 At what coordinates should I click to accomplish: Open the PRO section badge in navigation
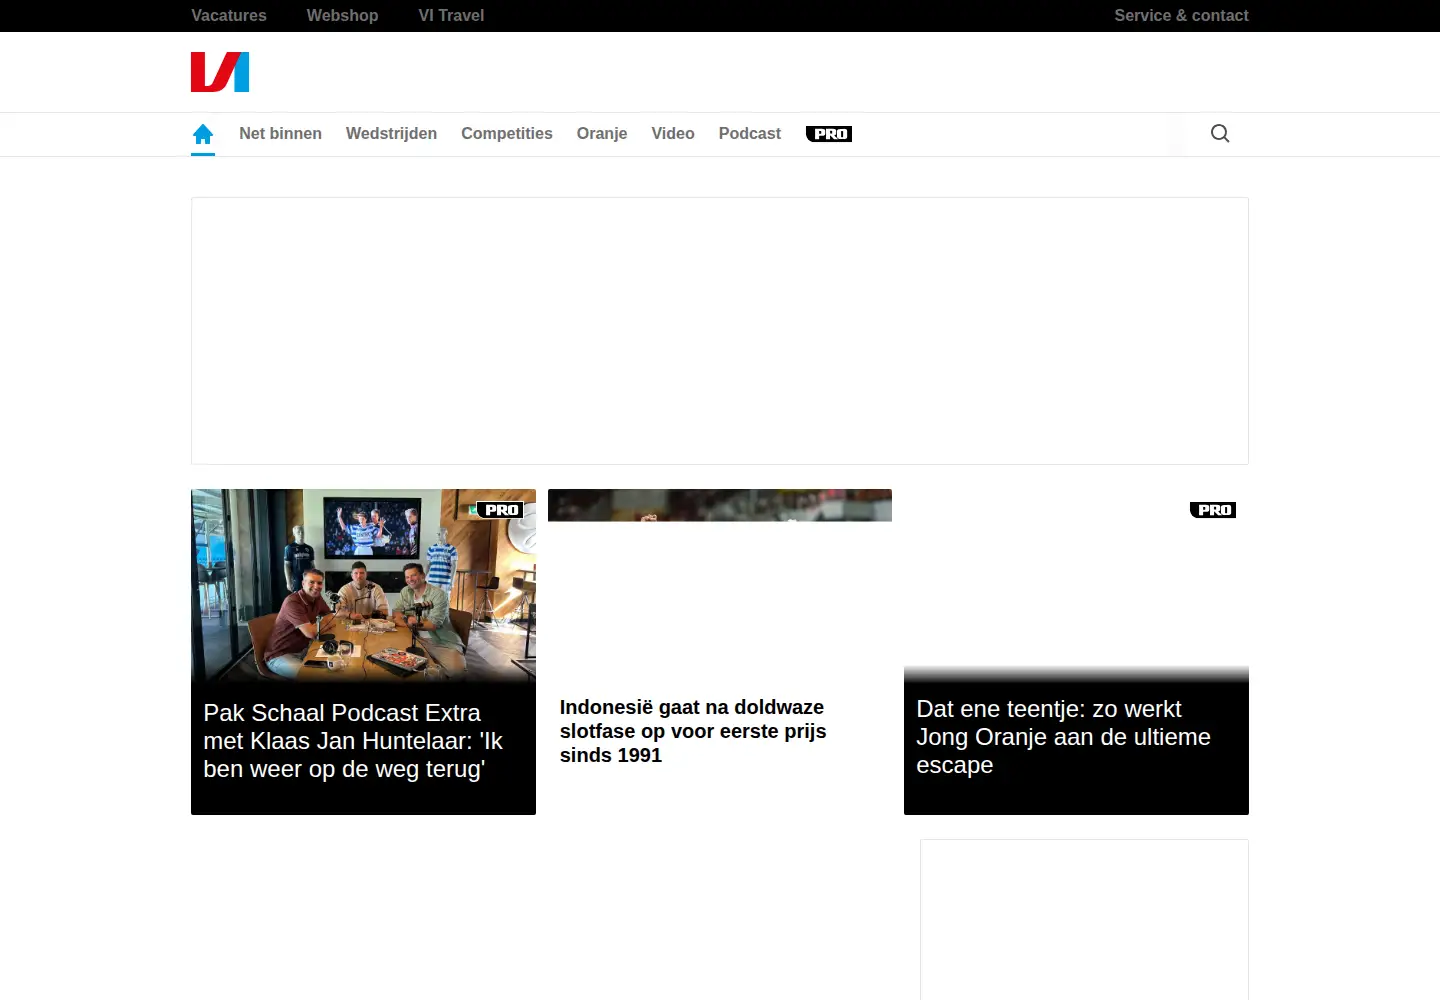pos(829,134)
